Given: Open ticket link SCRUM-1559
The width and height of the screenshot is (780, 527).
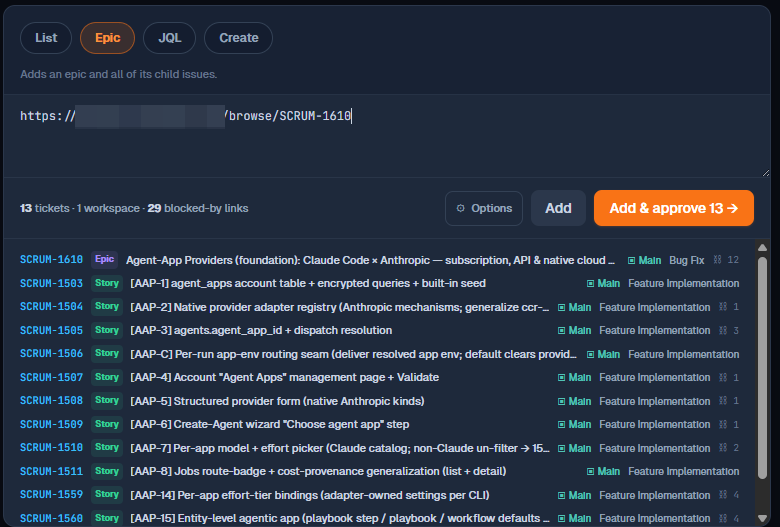Looking at the screenshot, I should click(x=51, y=494).
